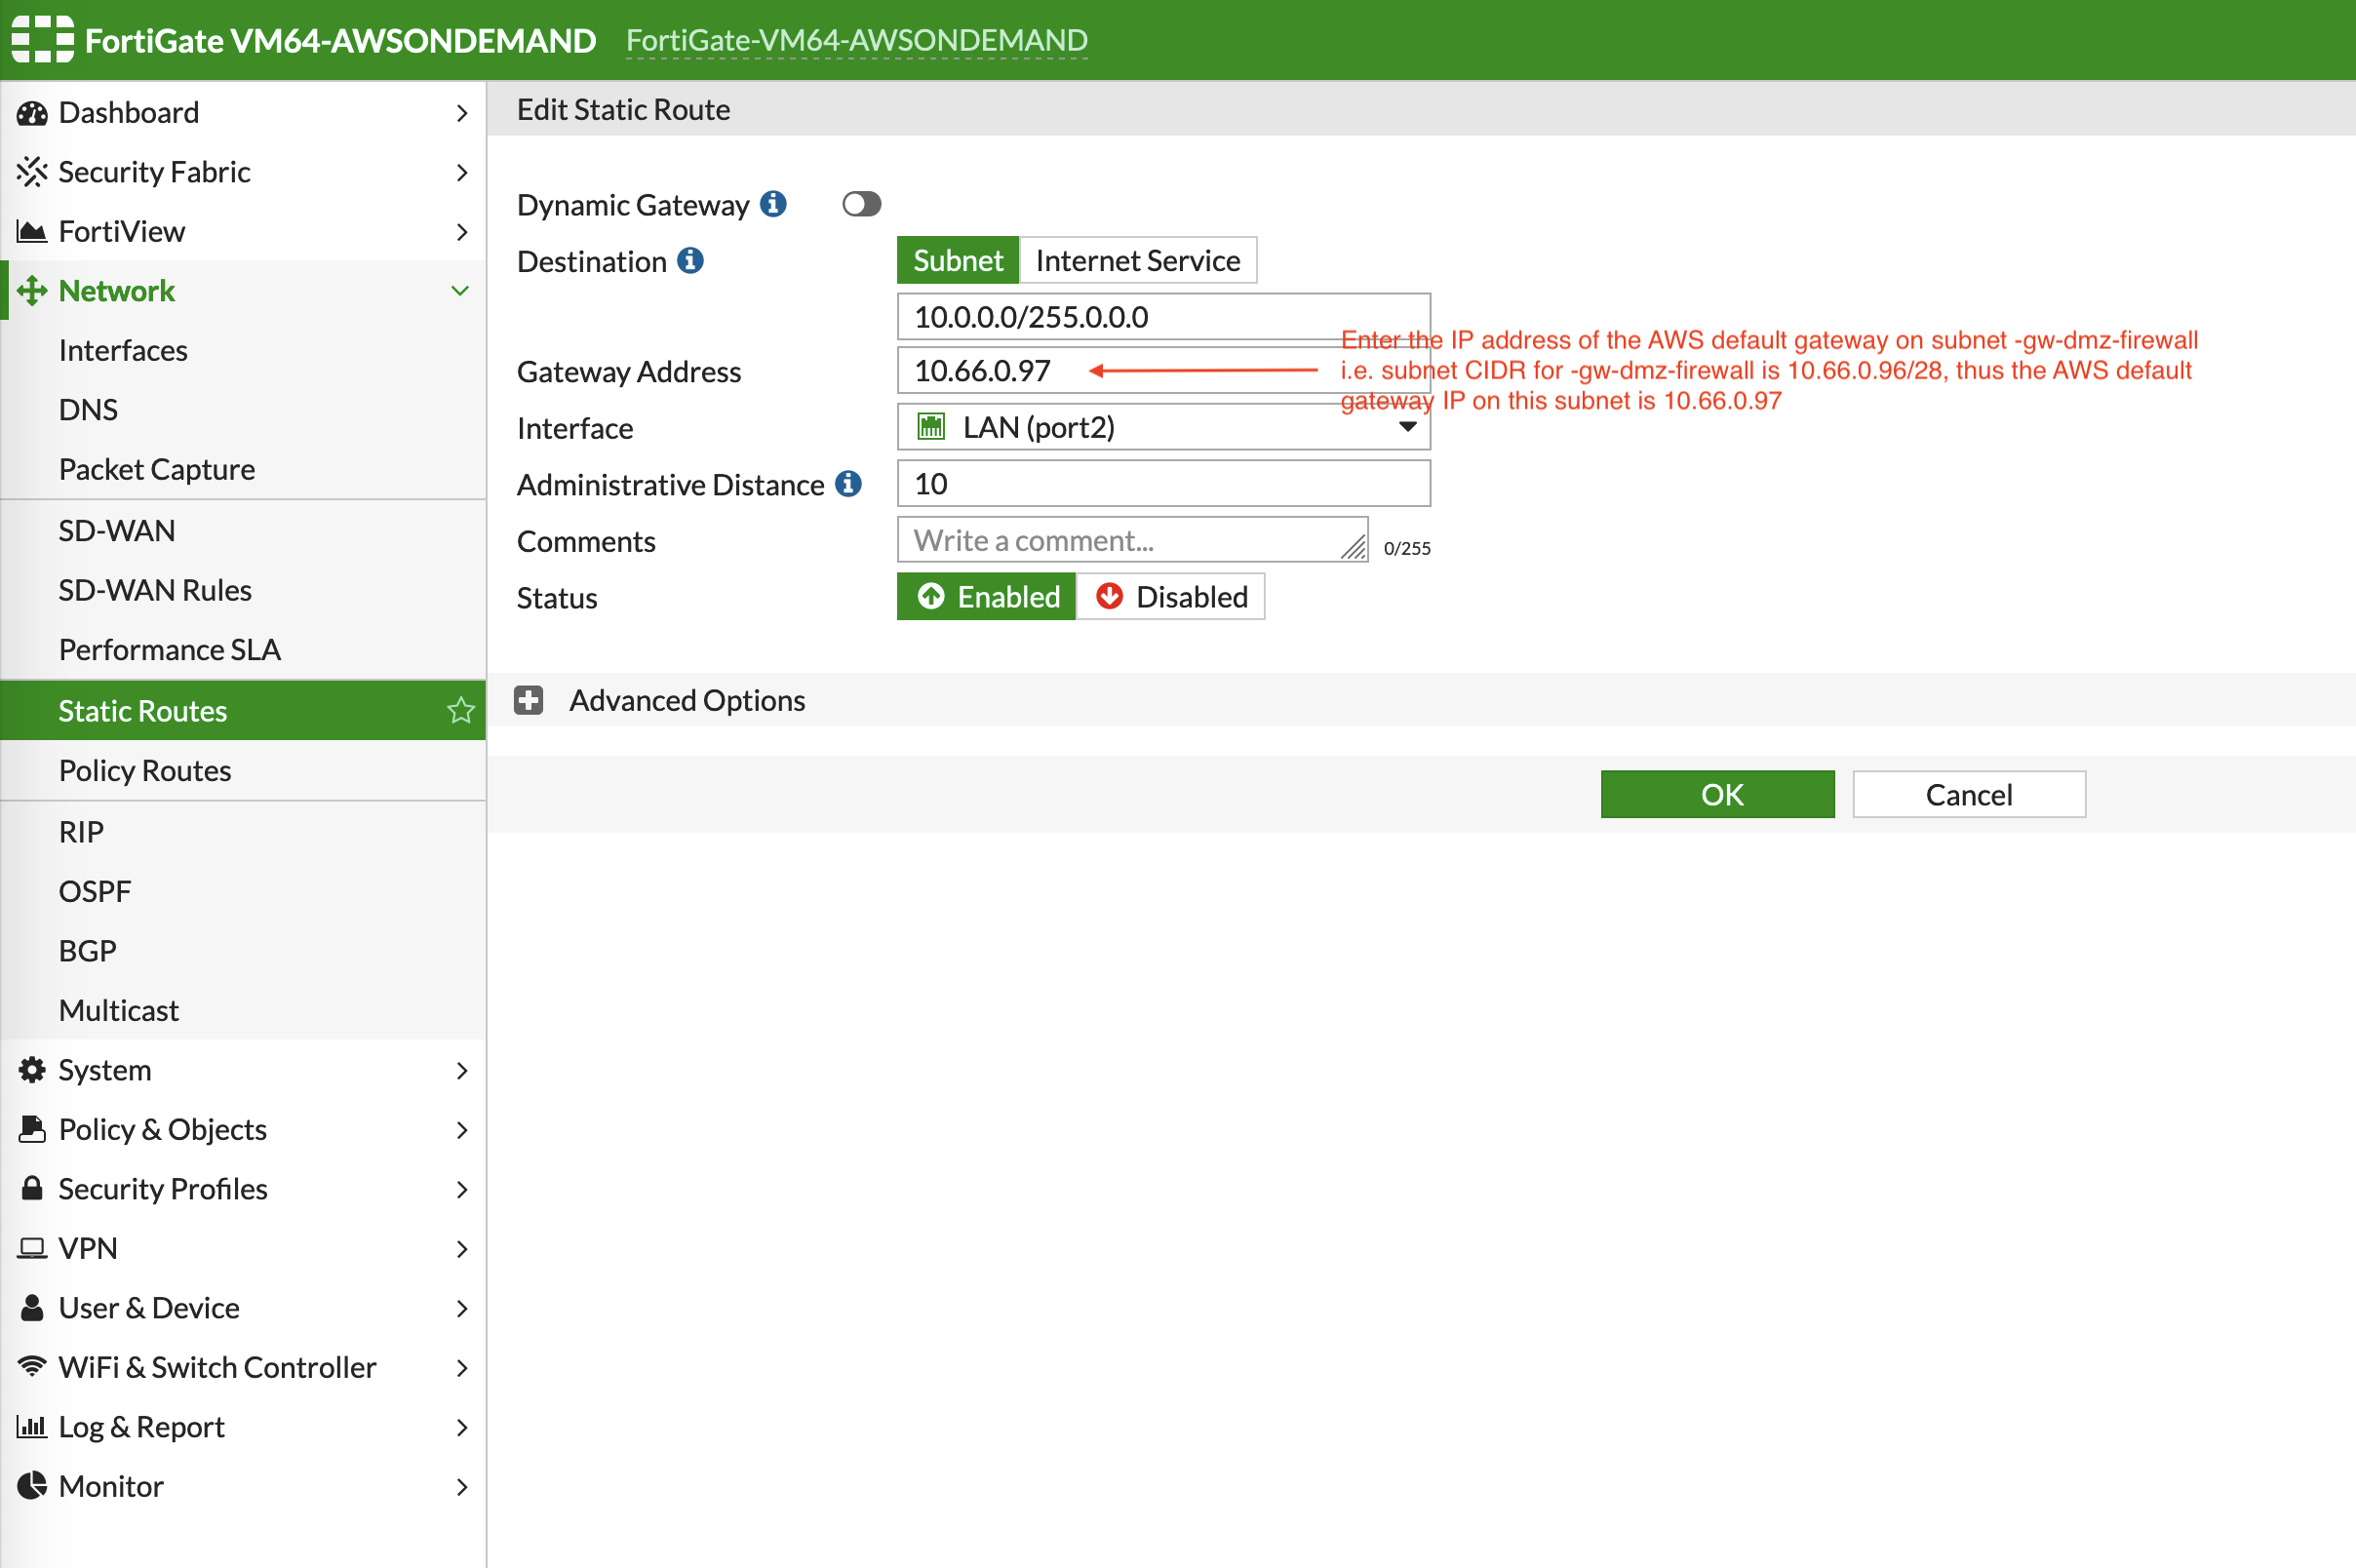This screenshot has width=2356, height=1568.
Task: Click the Destination info icon
Action: (x=690, y=261)
